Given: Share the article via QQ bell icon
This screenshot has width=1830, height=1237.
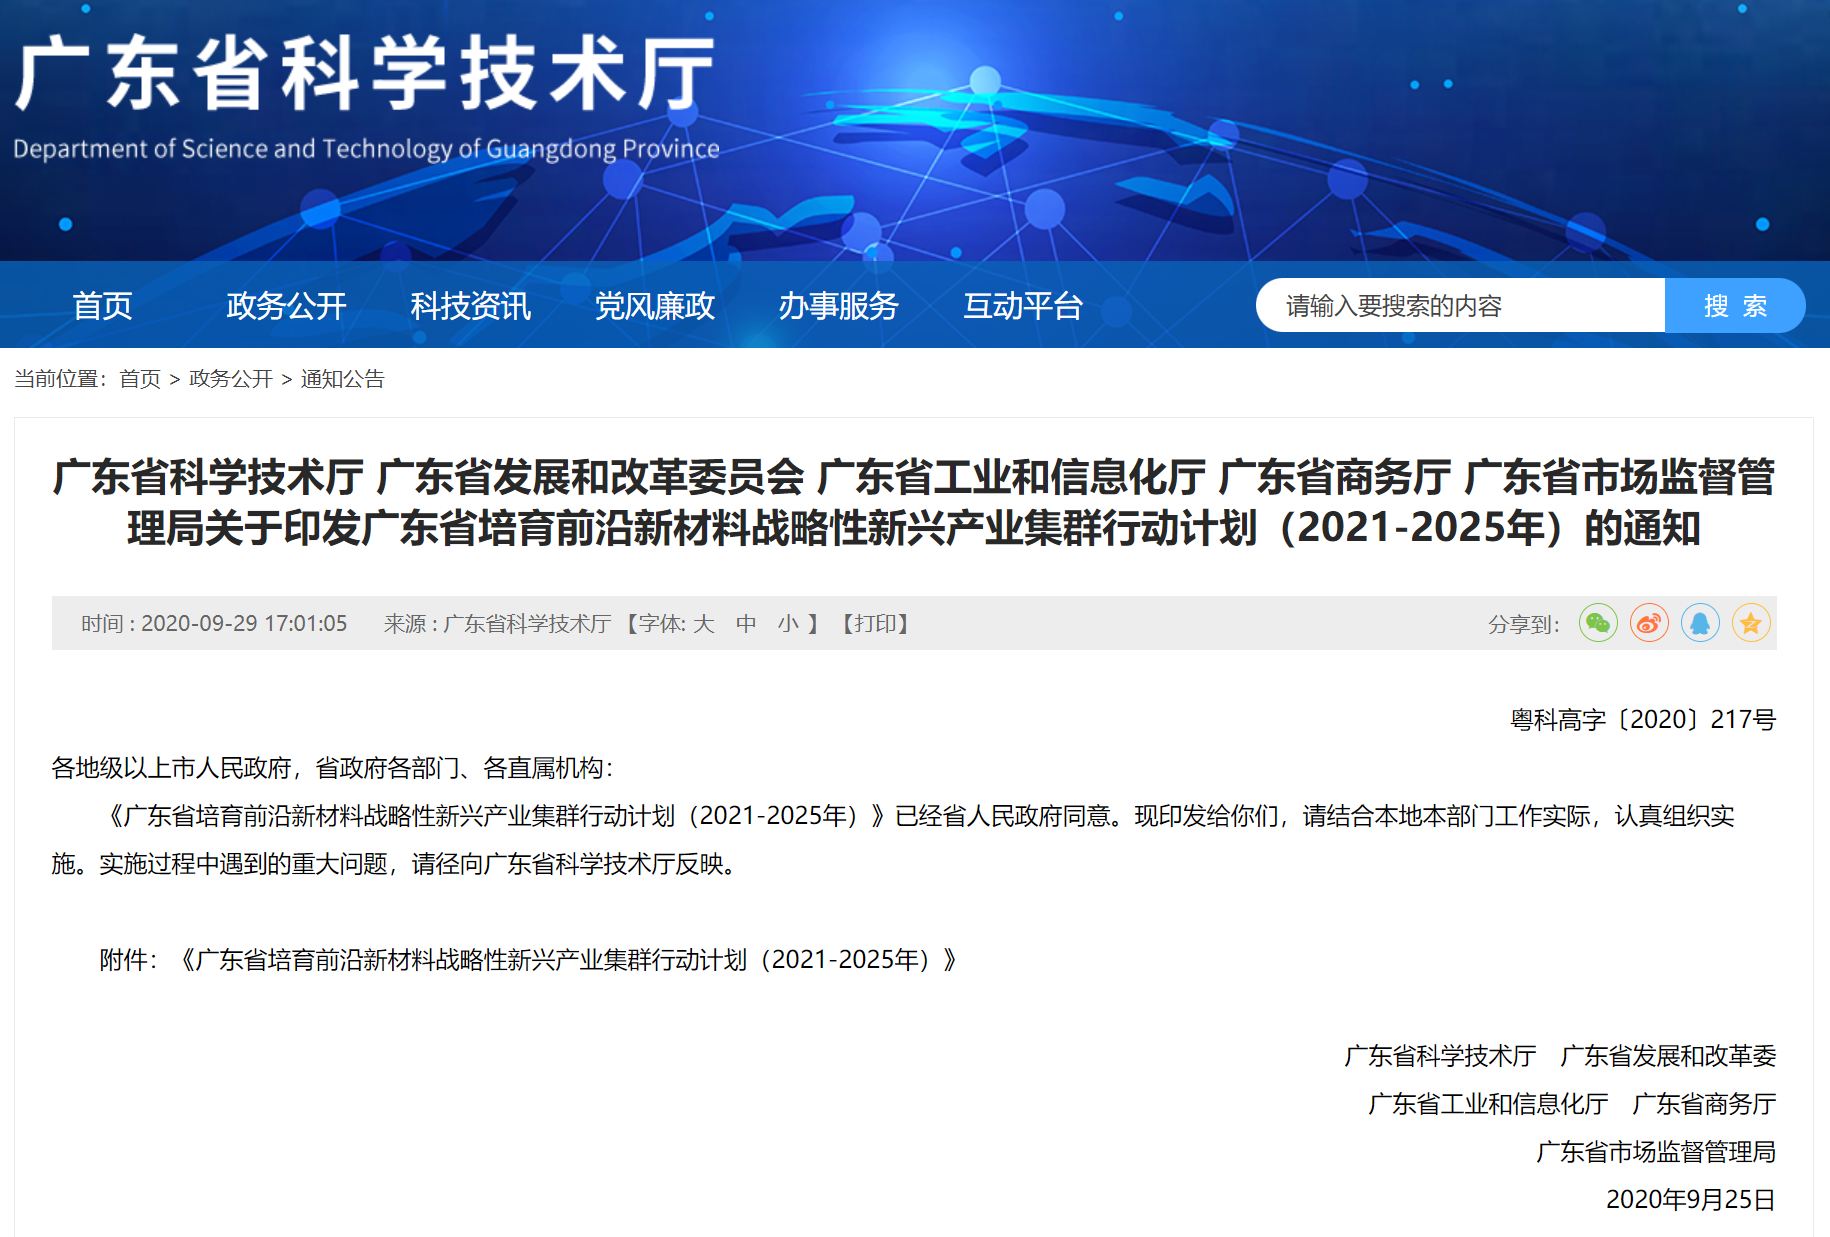Looking at the screenshot, I should pyautogui.click(x=1699, y=623).
